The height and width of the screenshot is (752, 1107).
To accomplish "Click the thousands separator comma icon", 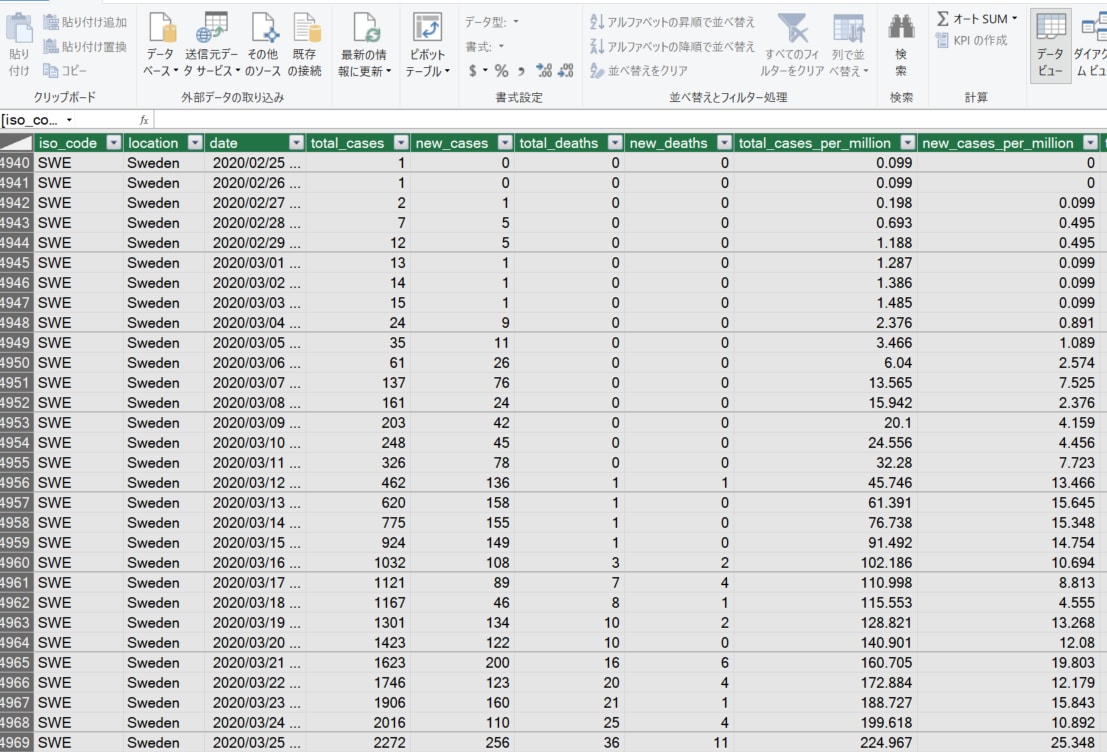I will point(521,71).
